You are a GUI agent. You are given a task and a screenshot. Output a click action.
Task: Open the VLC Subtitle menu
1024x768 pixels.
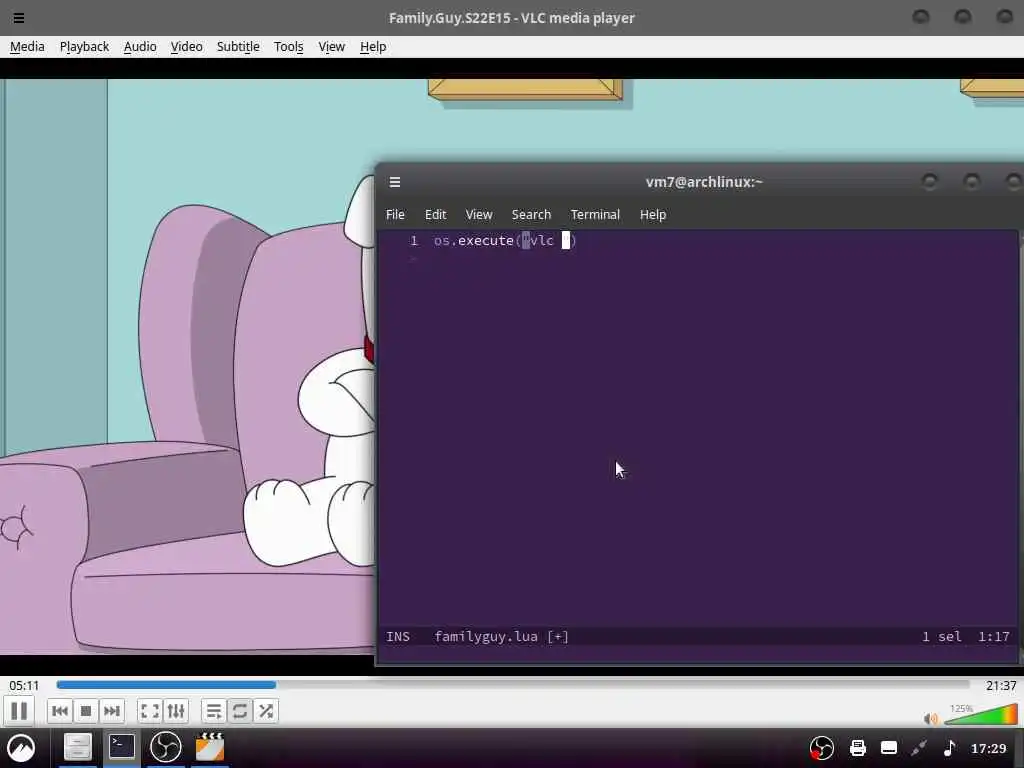[238, 46]
